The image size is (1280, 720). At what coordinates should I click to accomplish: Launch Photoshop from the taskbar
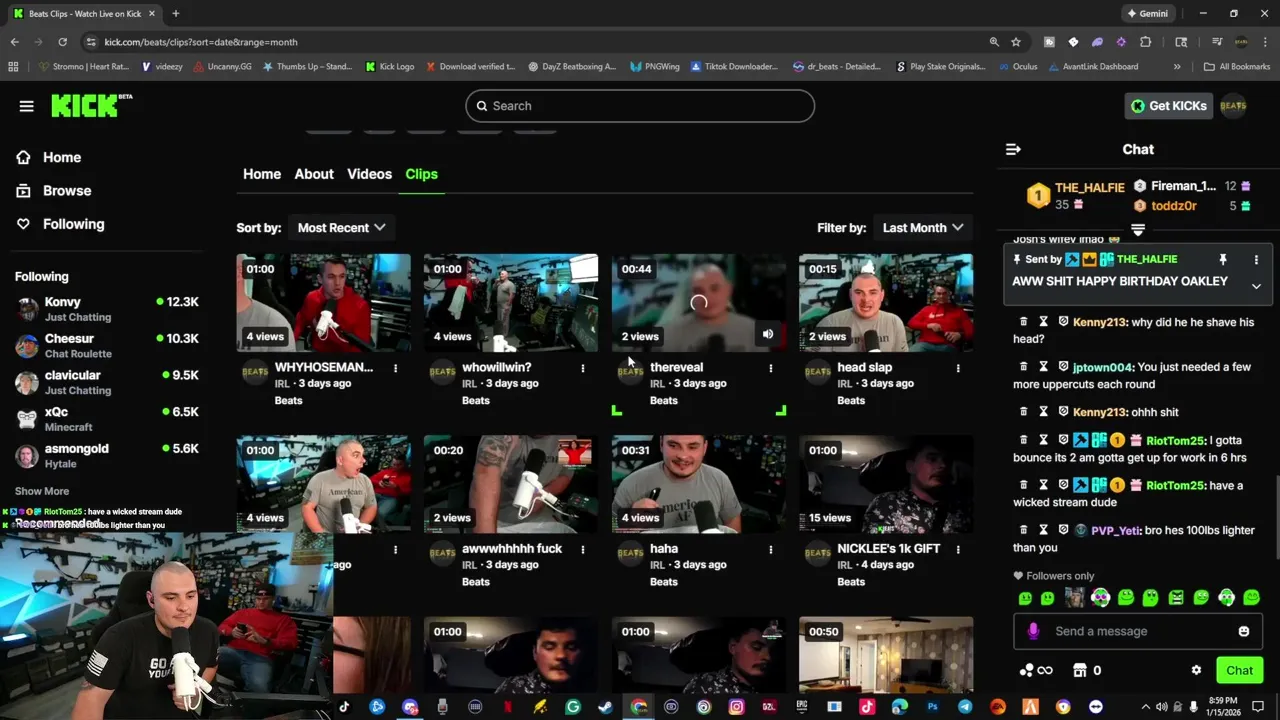[932, 707]
